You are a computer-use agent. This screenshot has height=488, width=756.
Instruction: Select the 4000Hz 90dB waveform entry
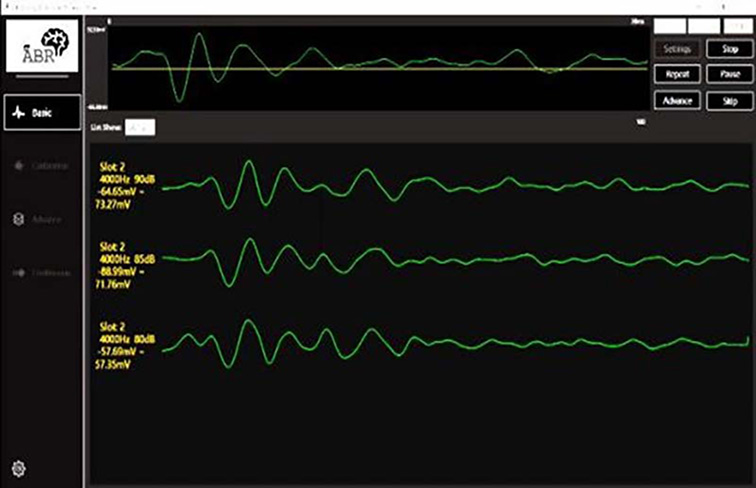(128, 186)
